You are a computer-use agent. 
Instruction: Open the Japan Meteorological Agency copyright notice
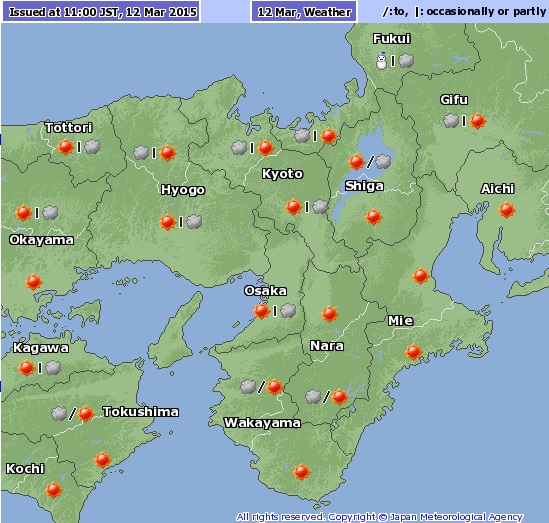click(x=380, y=517)
